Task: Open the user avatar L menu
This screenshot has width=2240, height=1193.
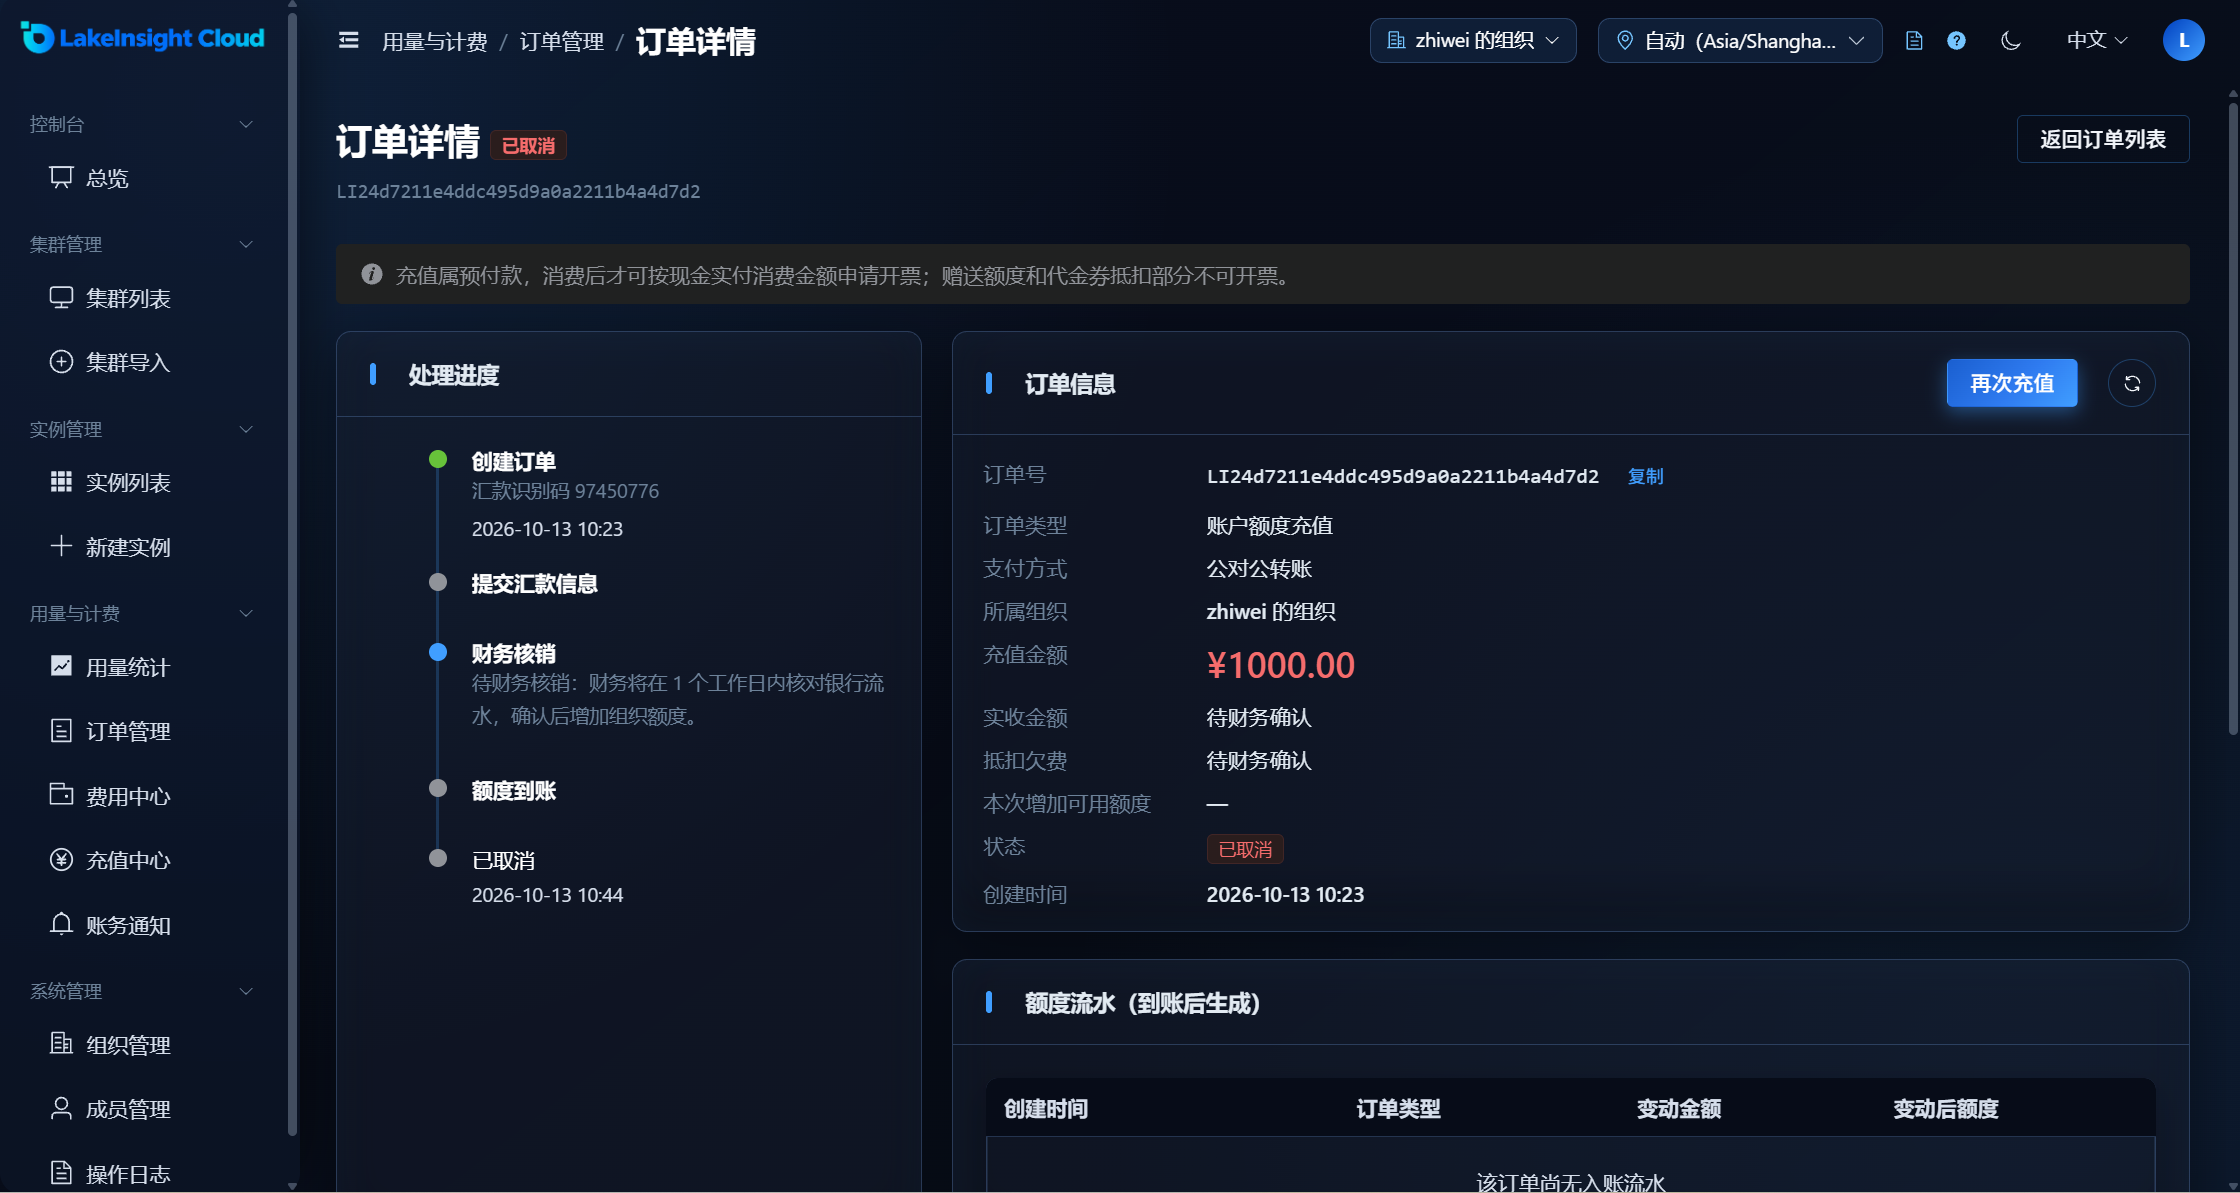Action: 2183,40
